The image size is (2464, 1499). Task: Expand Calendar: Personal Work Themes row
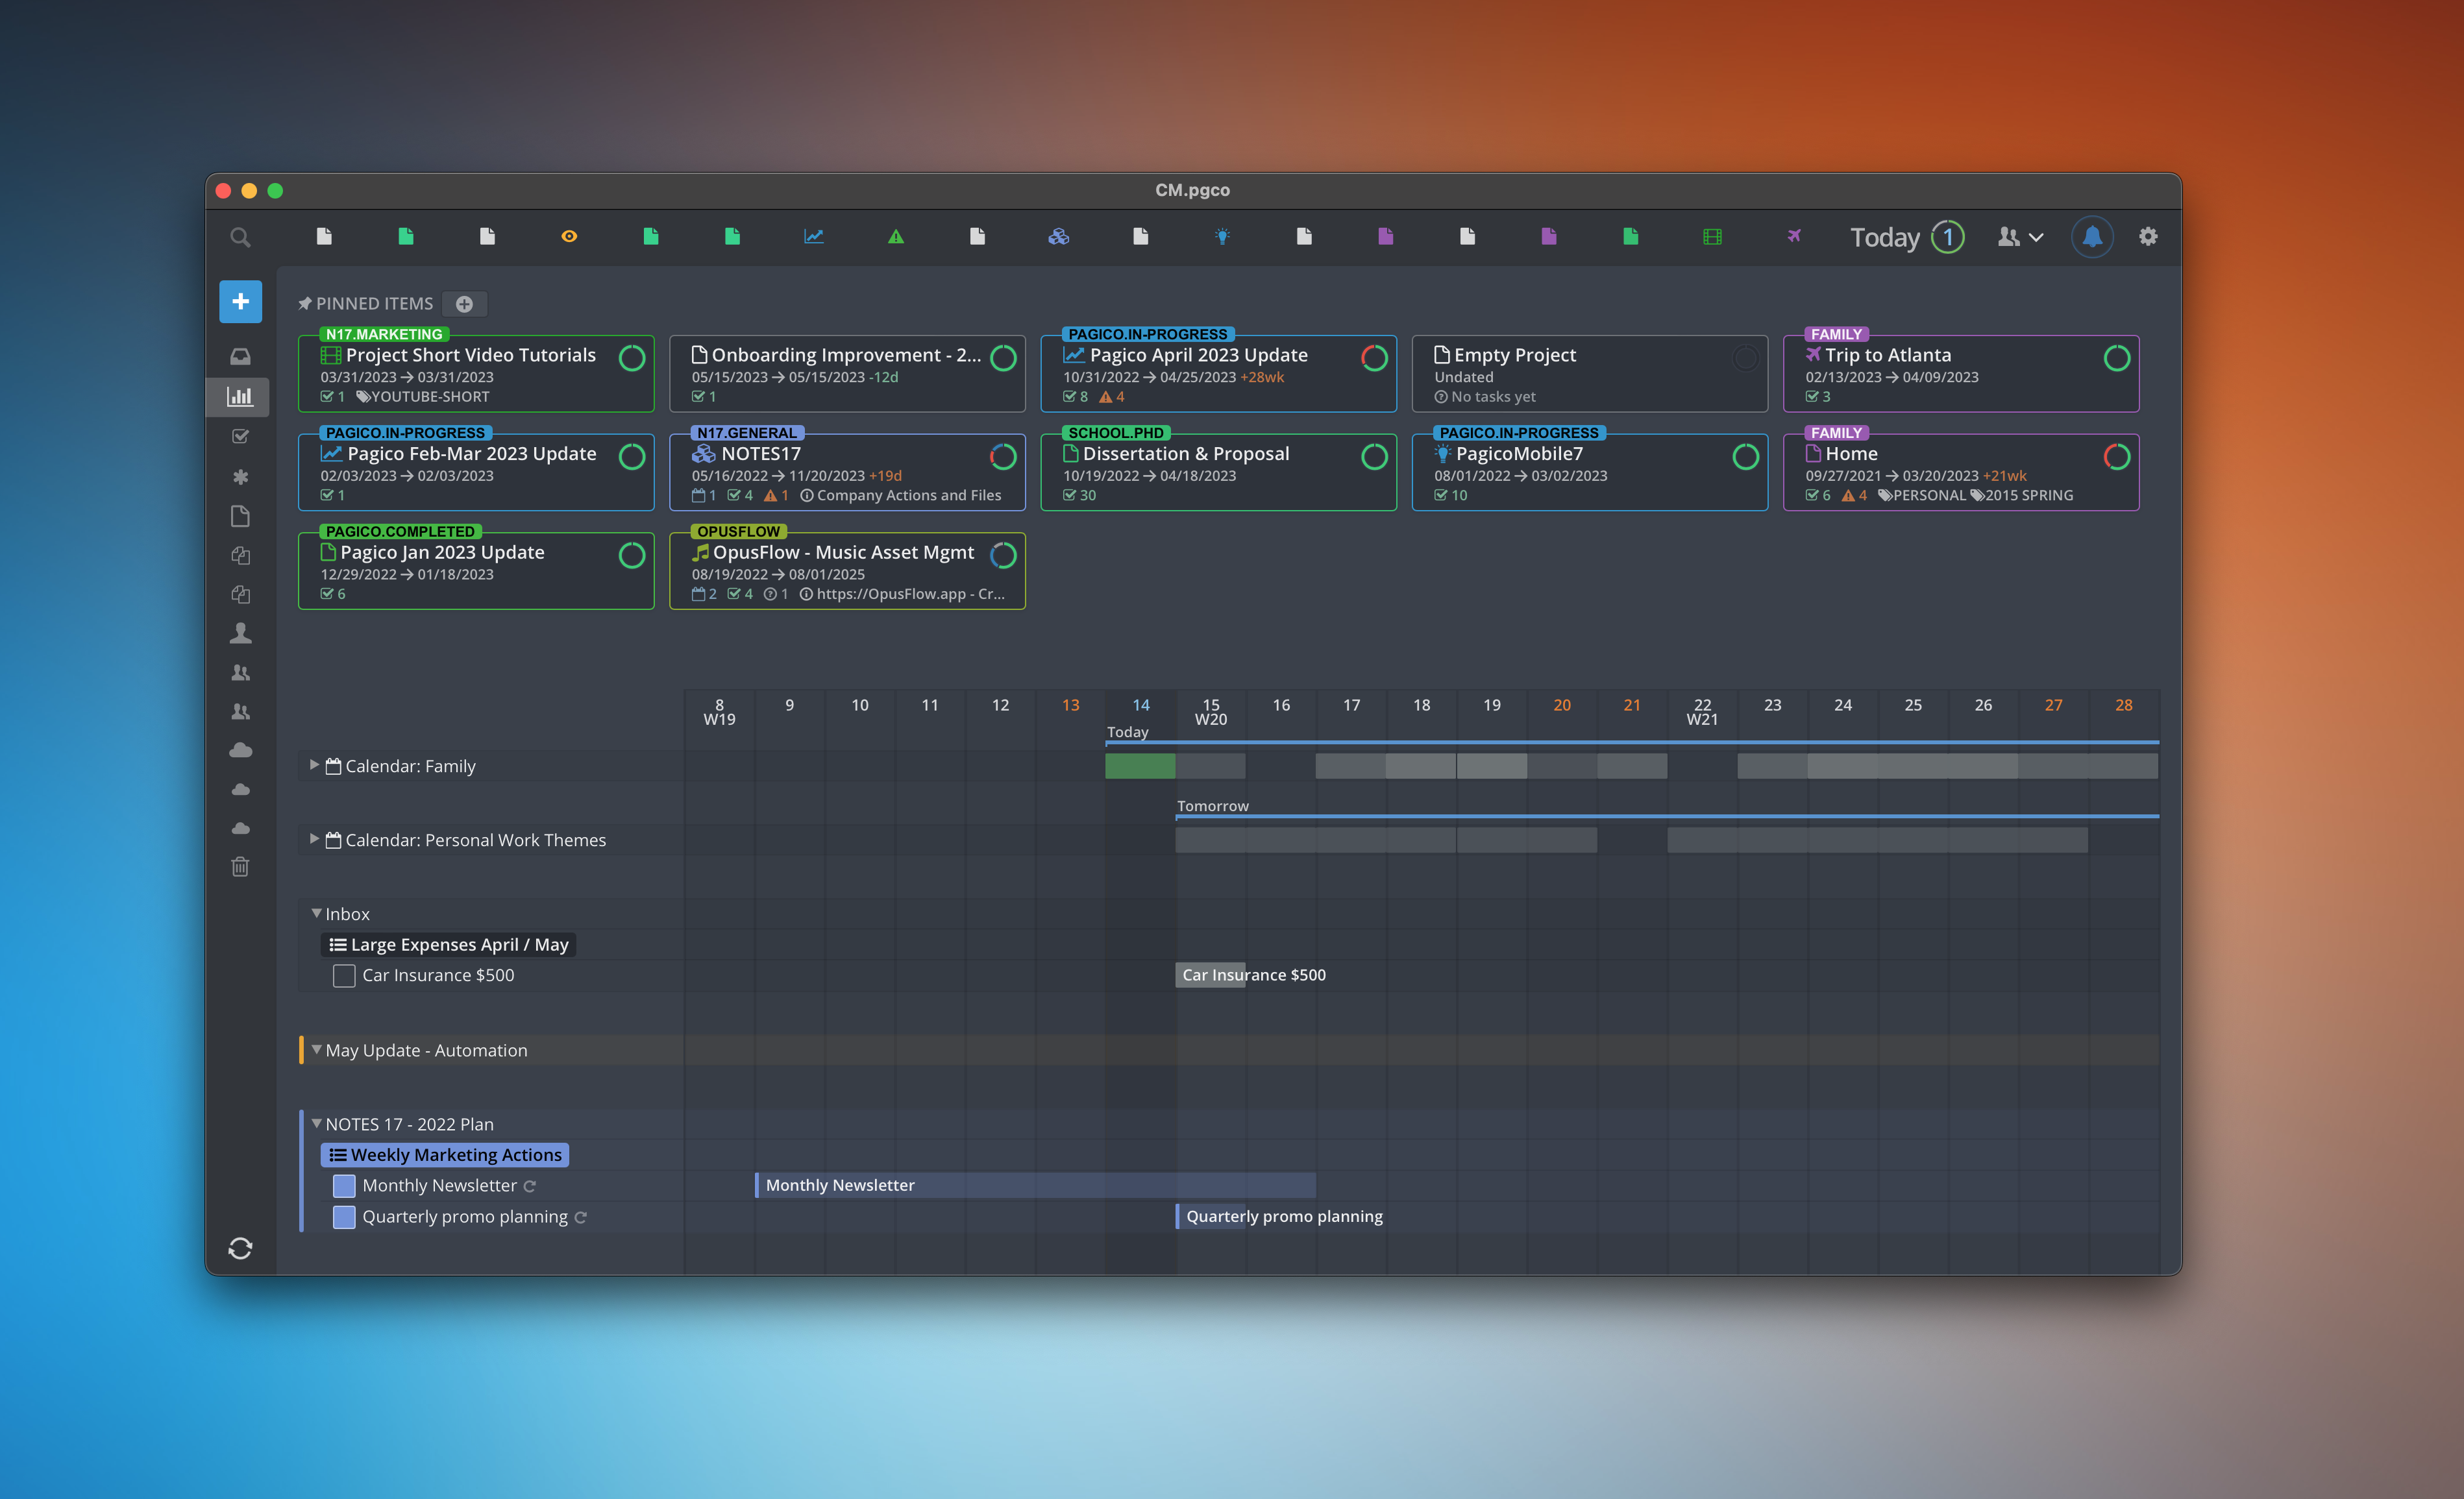click(314, 839)
